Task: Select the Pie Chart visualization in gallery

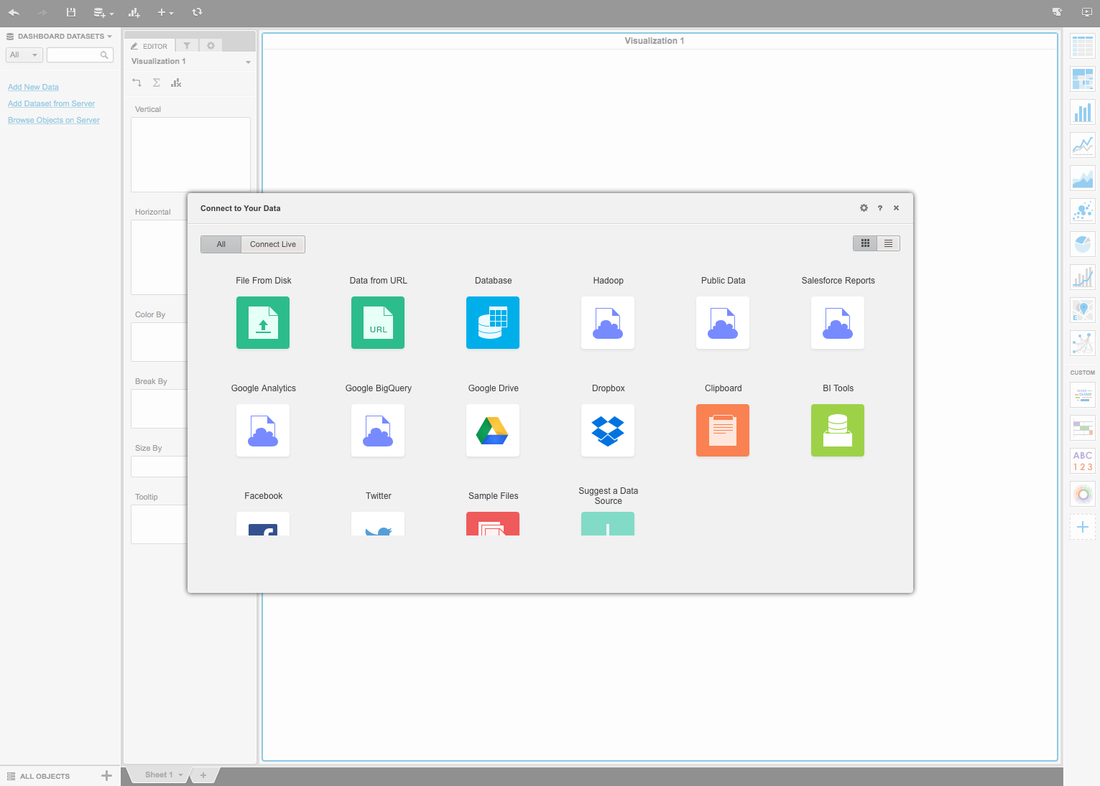Action: [1082, 244]
